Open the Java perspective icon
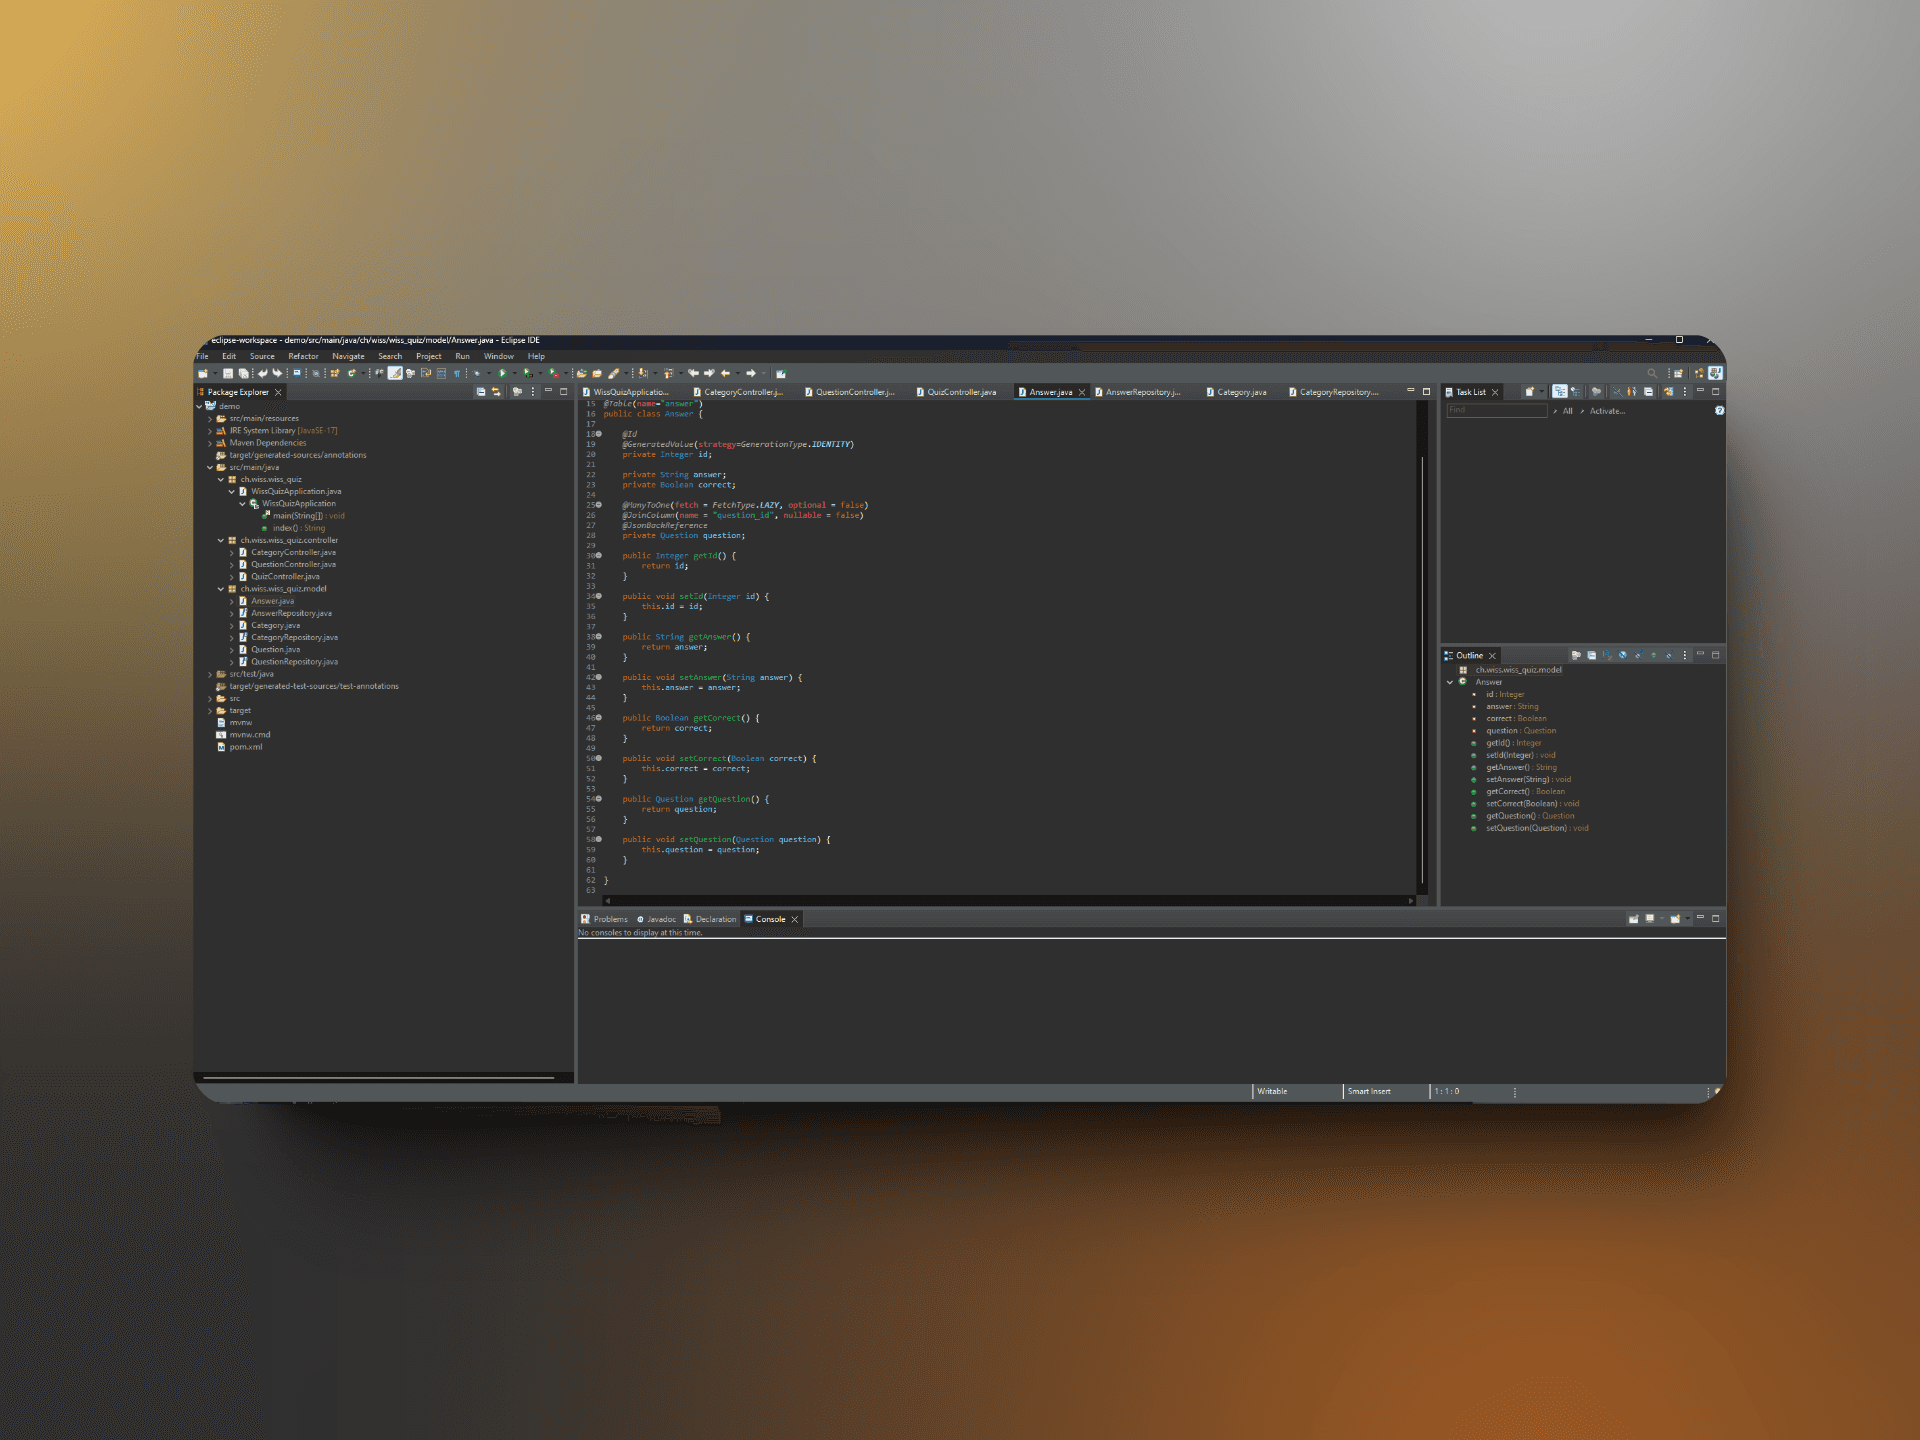The width and height of the screenshot is (1920, 1440). (x=1715, y=373)
